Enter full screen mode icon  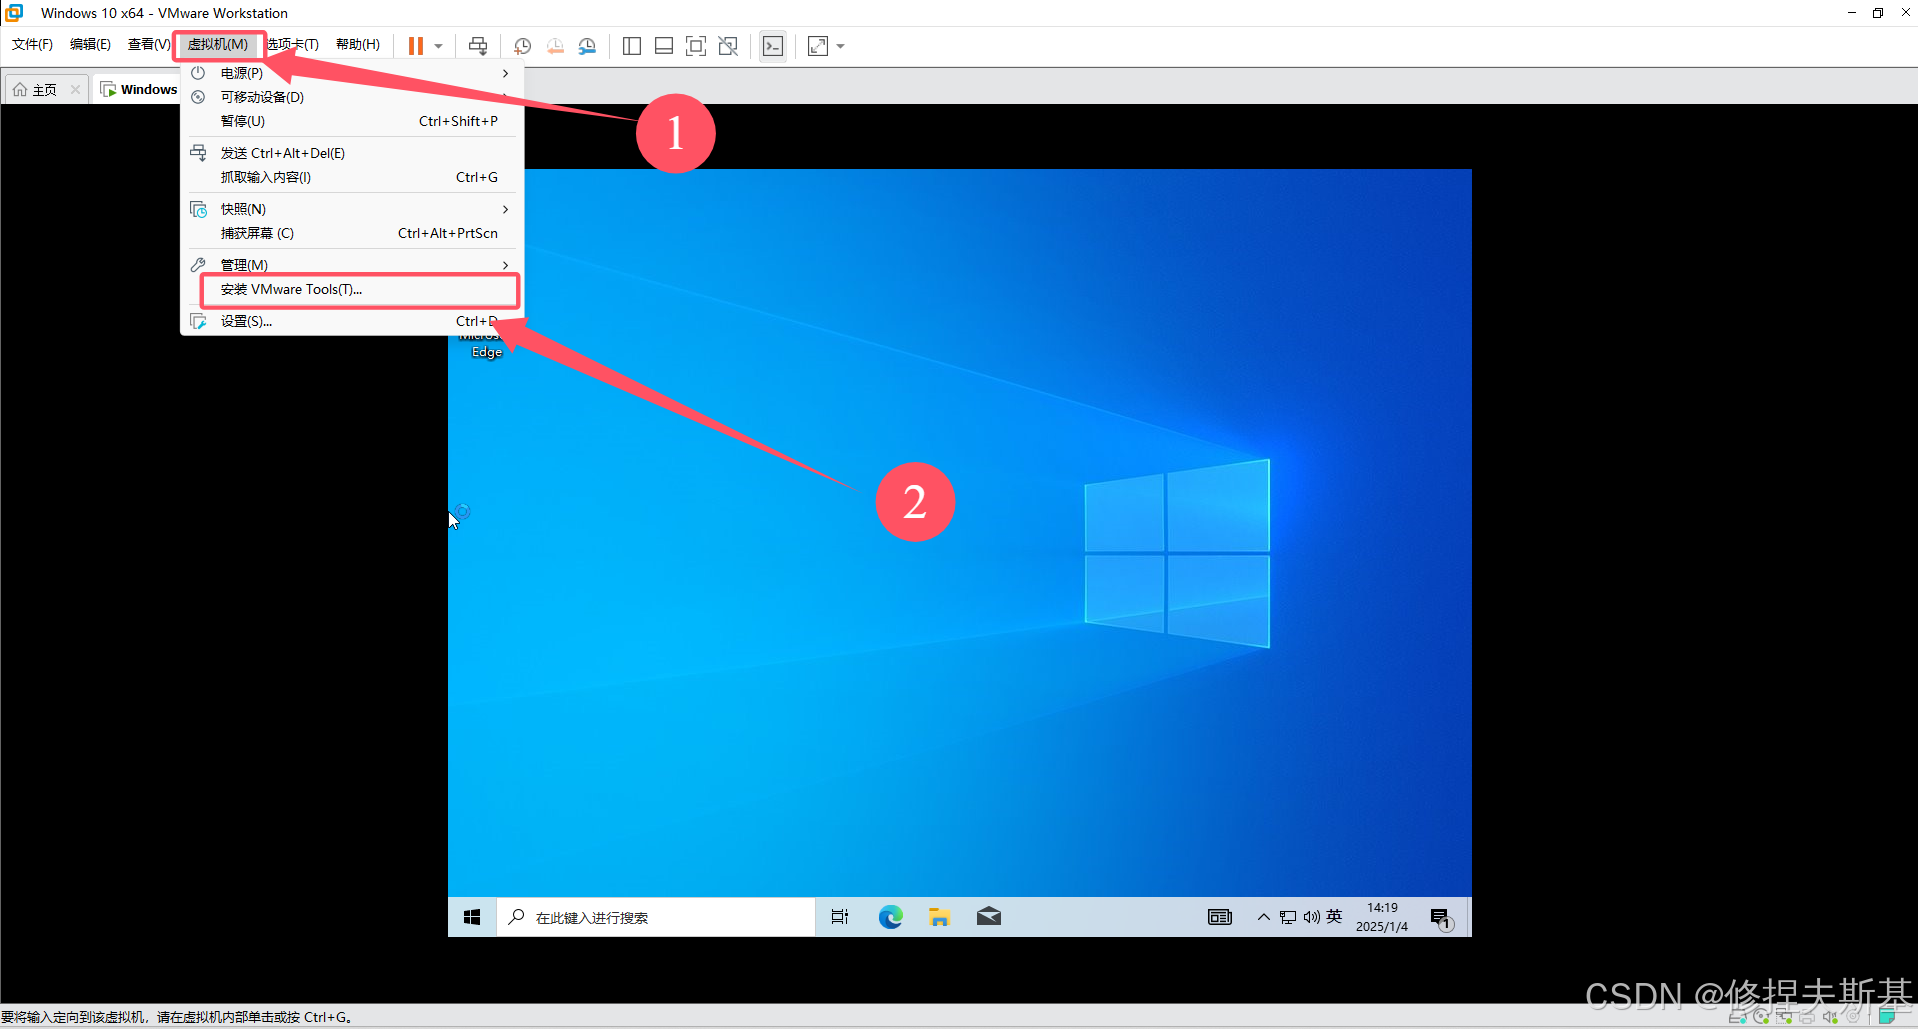pos(696,46)
